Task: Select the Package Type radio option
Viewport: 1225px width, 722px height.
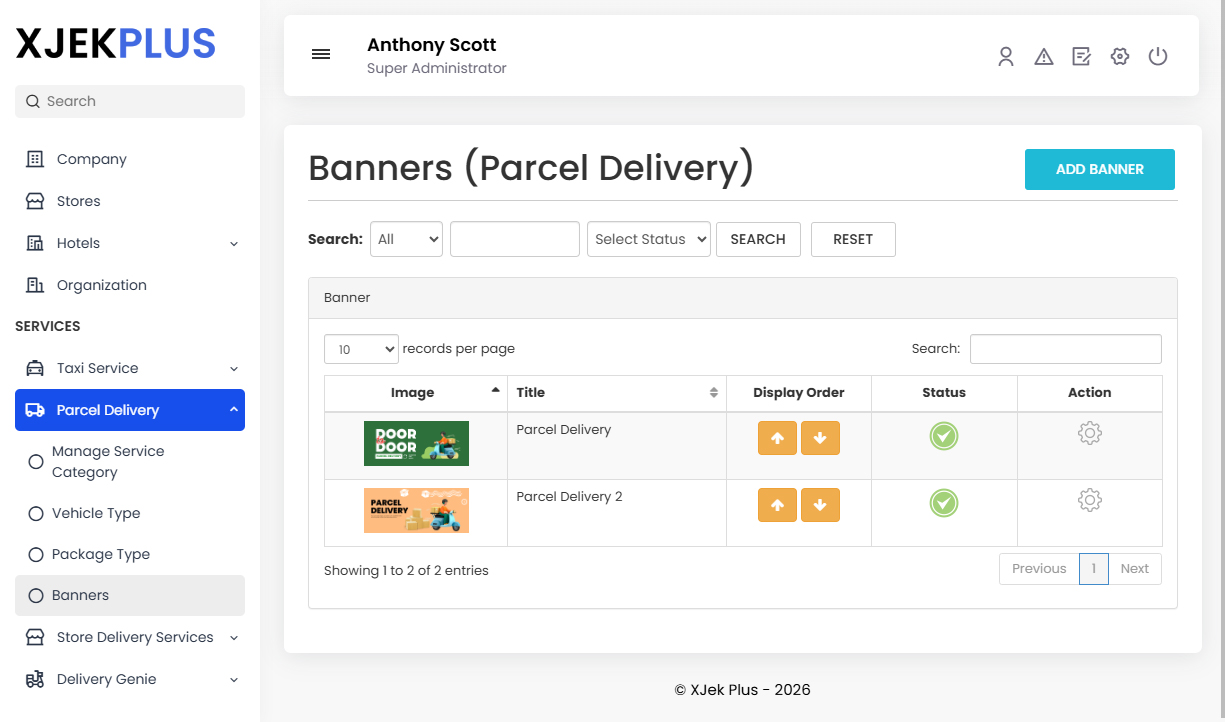Action: pyautogui.click(x=102, y=554)
